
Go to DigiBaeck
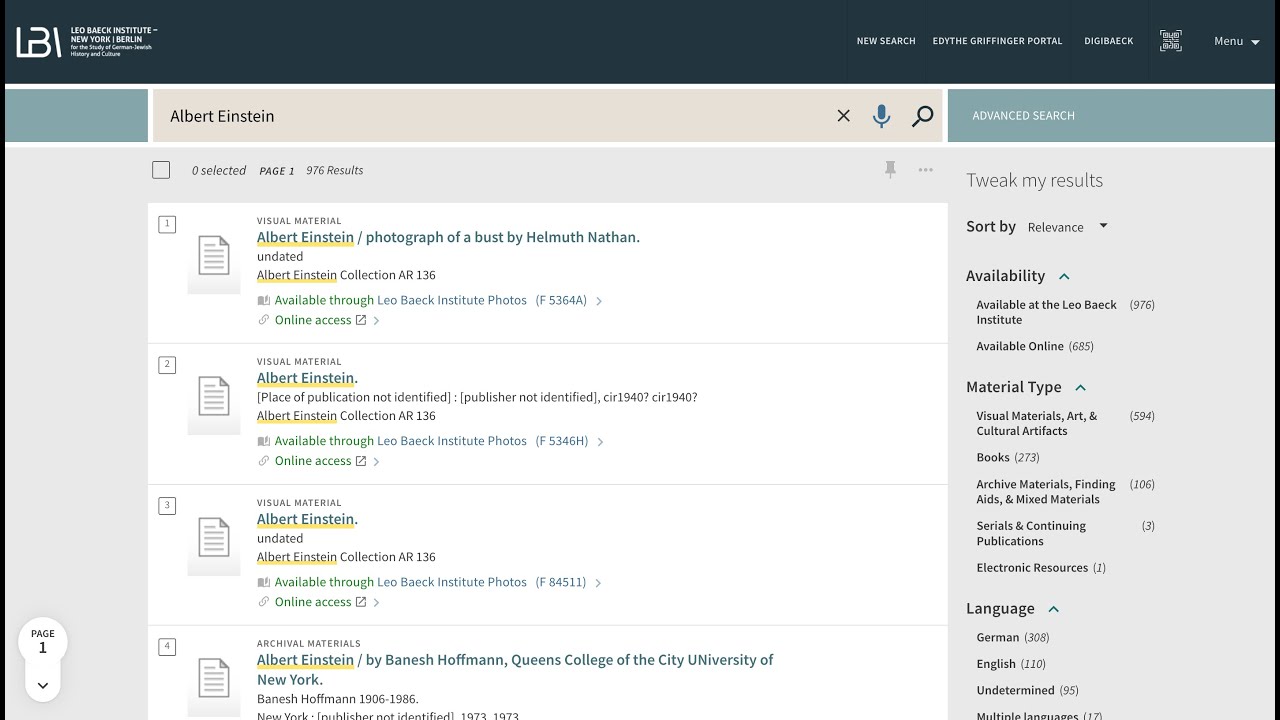[x=1108, y=41]
